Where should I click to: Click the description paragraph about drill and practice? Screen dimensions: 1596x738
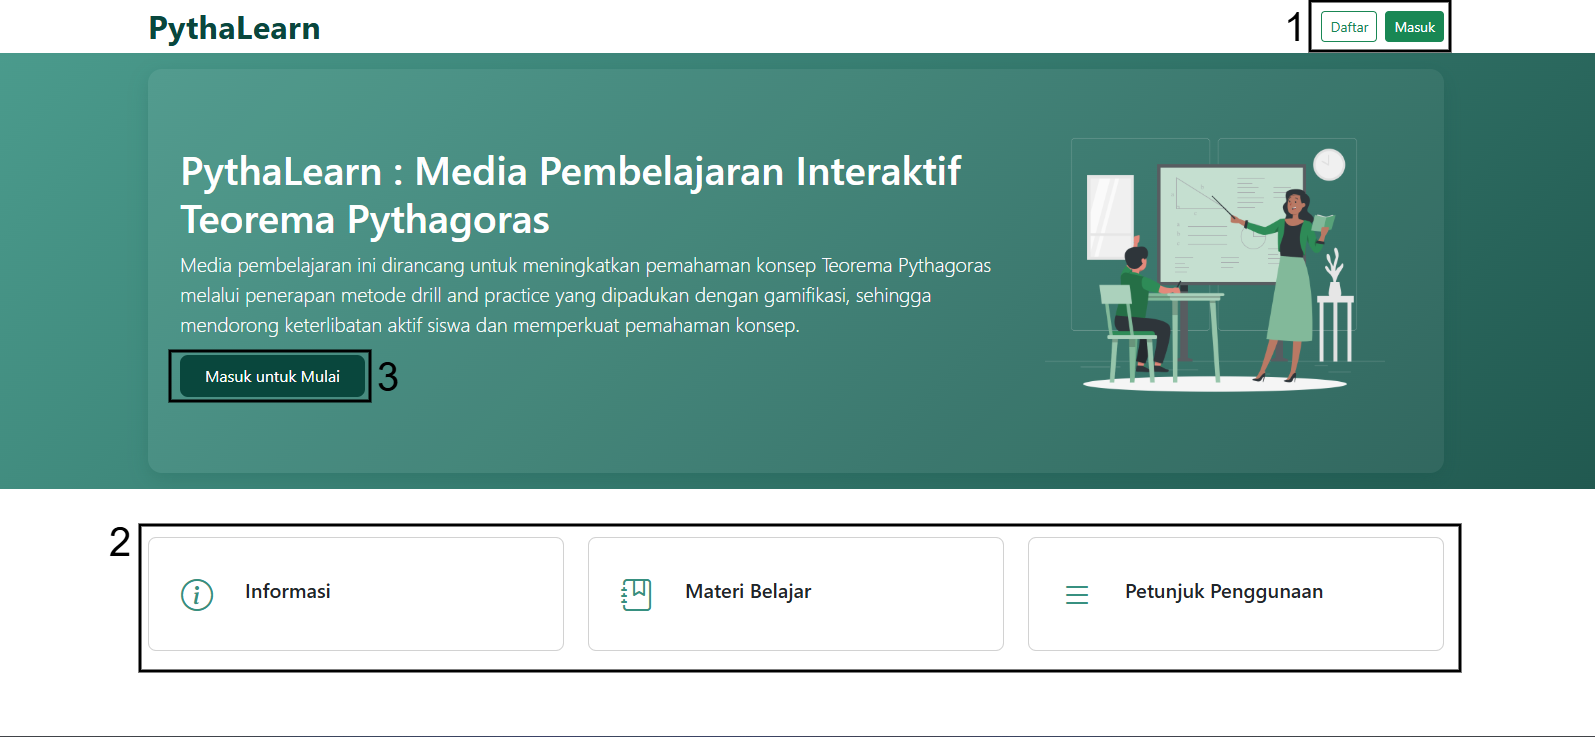(x=585, y=295)
